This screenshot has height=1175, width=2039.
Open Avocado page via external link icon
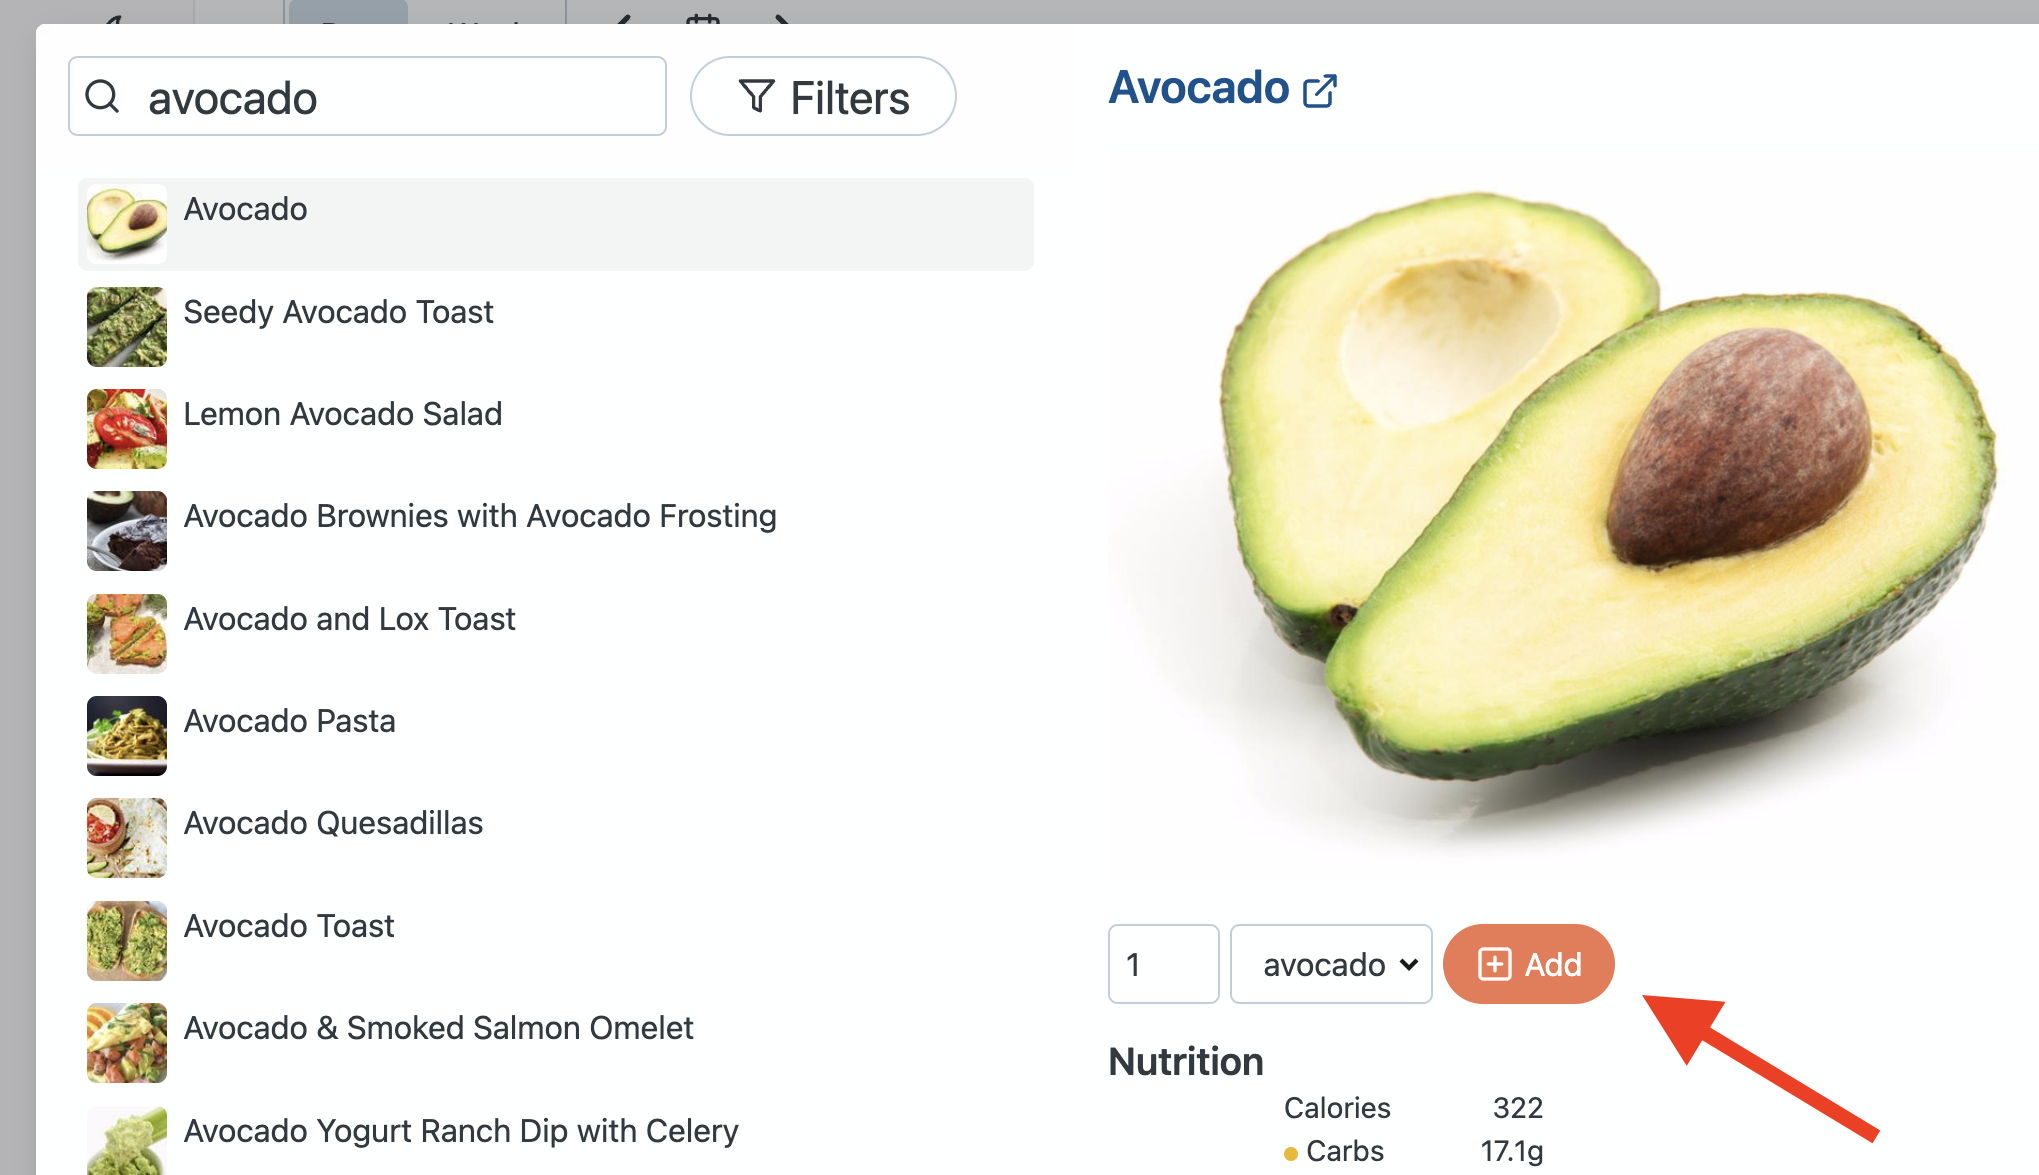point(1319,91)
